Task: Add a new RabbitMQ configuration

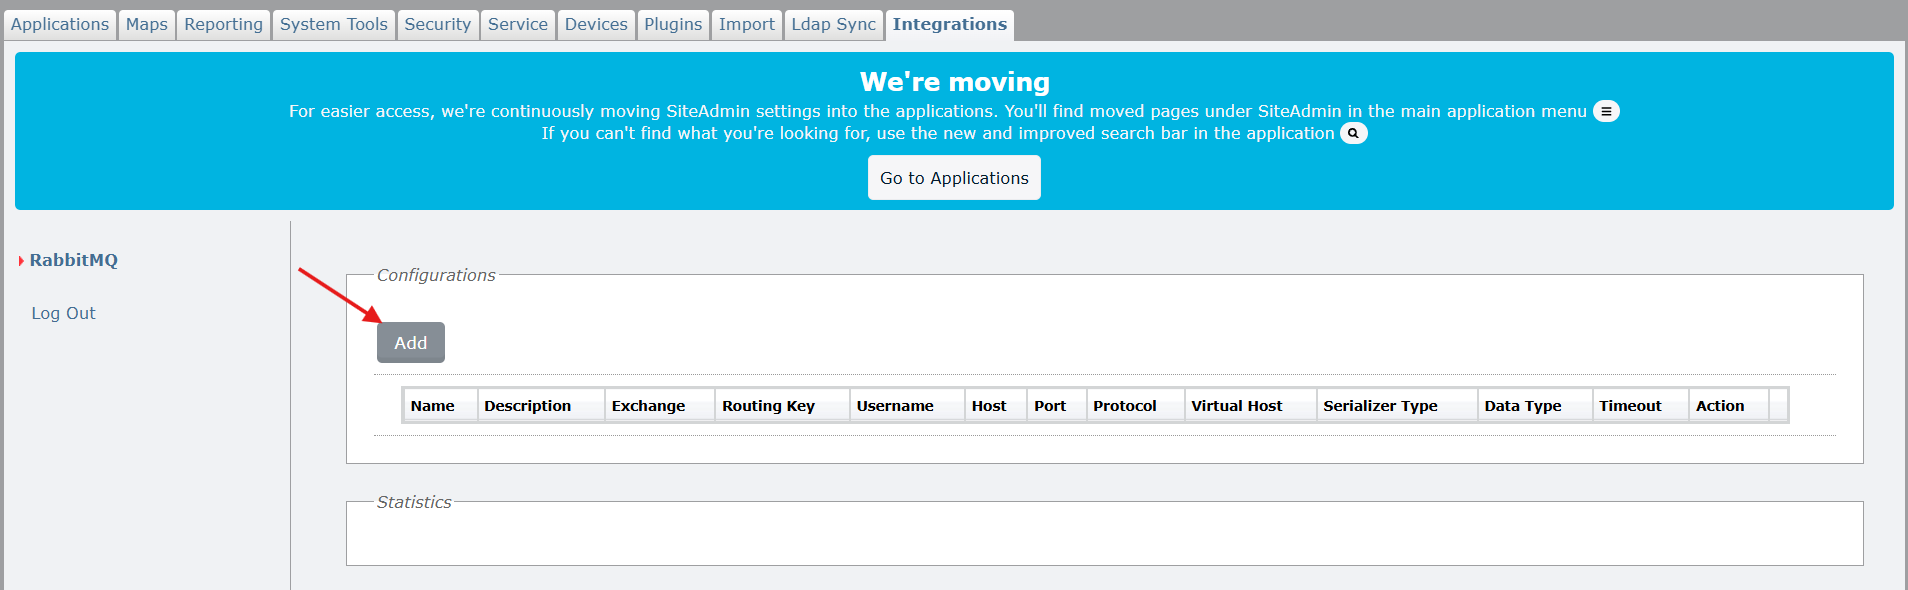Action: click(x=411, y=343)
